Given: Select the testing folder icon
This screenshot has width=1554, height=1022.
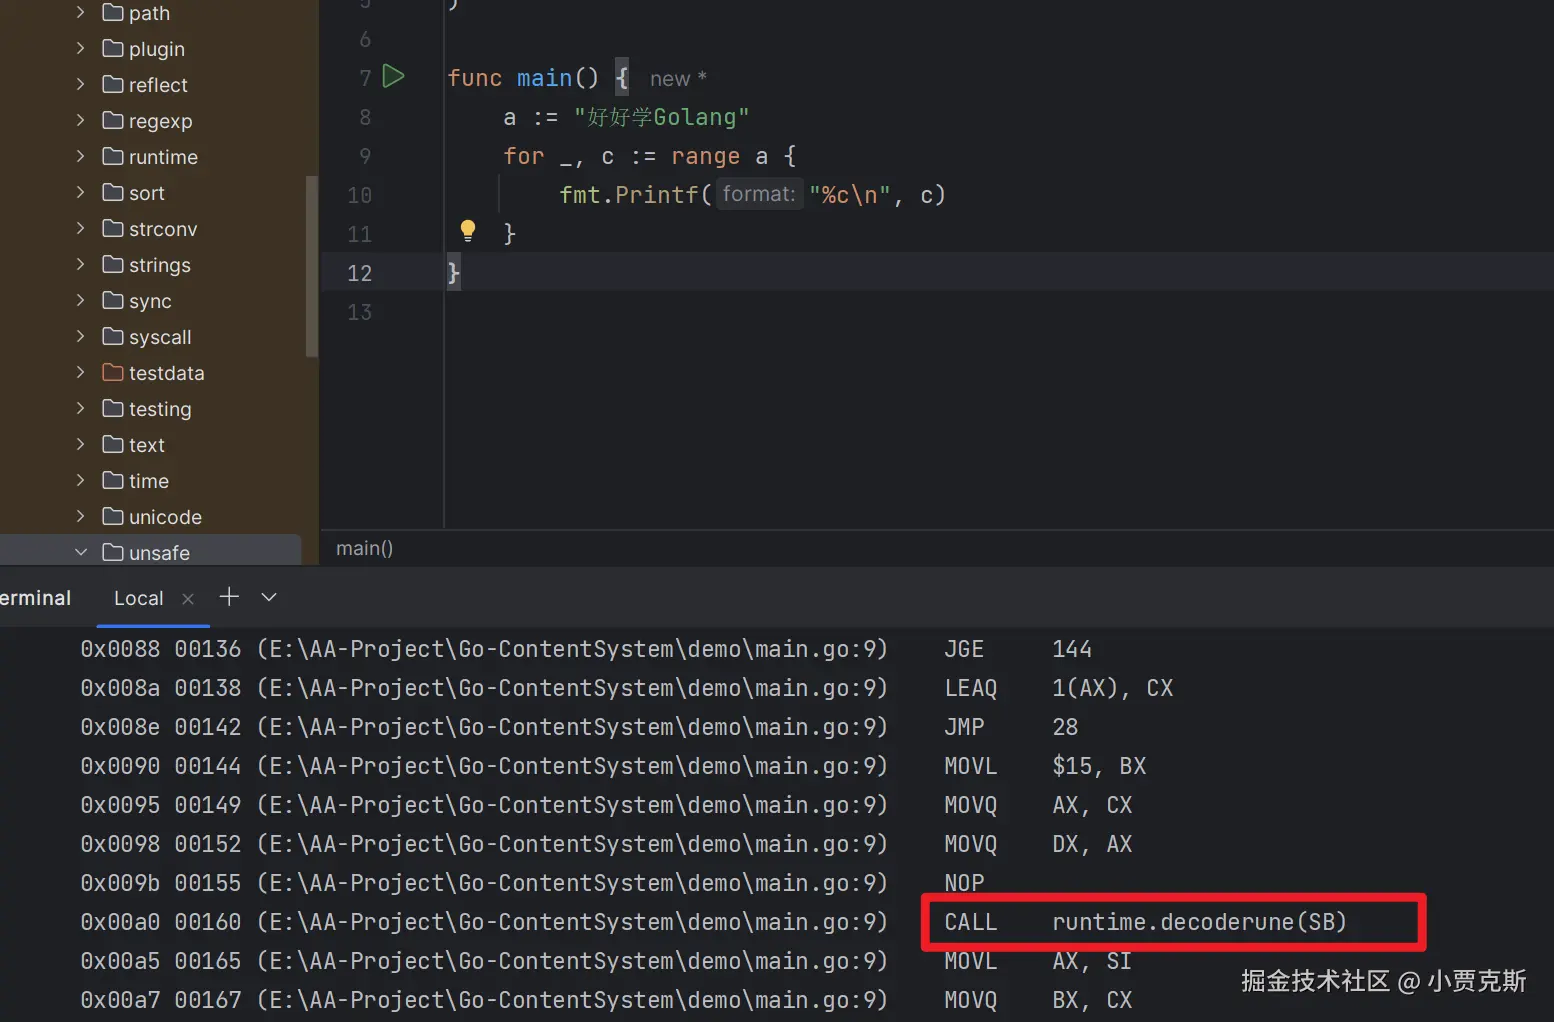Looking at the screenshot, I should (113, 408).
